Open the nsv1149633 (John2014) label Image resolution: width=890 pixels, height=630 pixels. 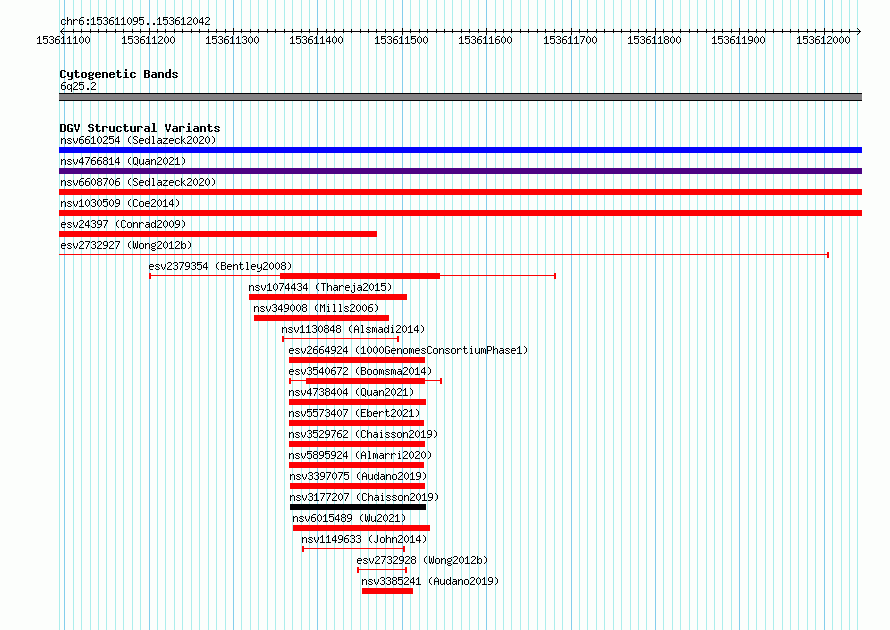click(x=364, y=539)
